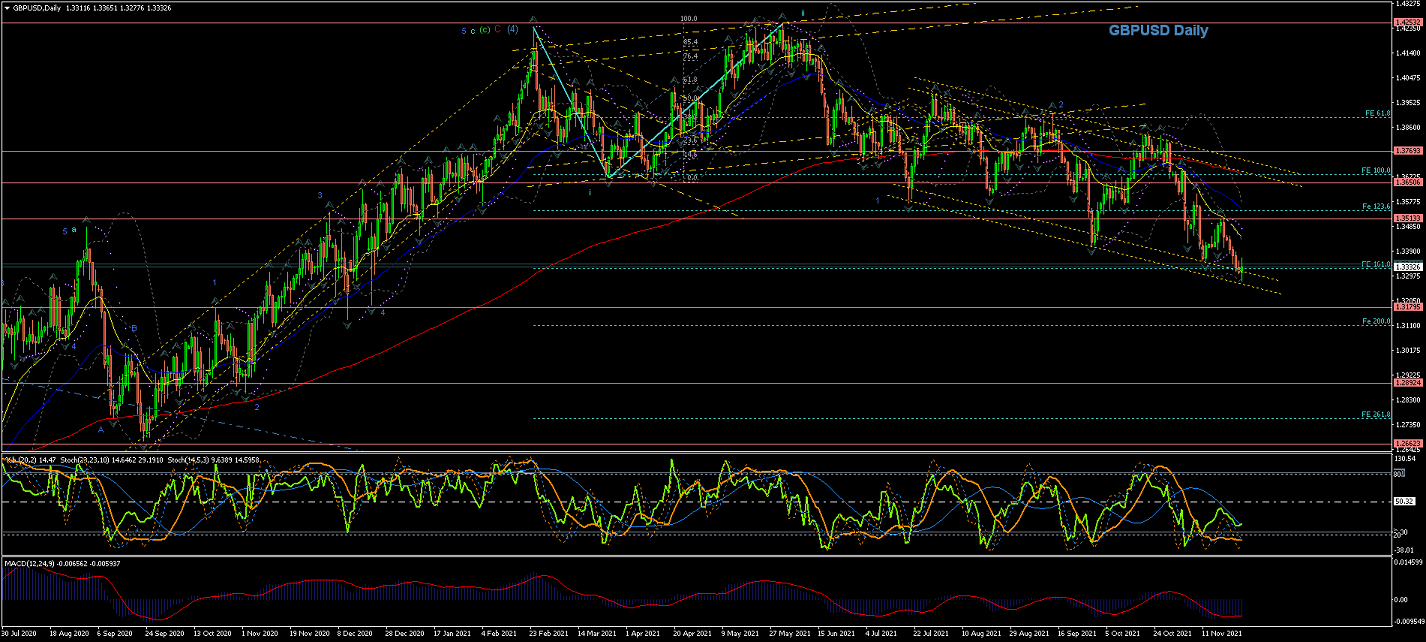Click the 1.37693 red price level label
This screenshot has height=642, width=1426.
(x=1408, y=151)
